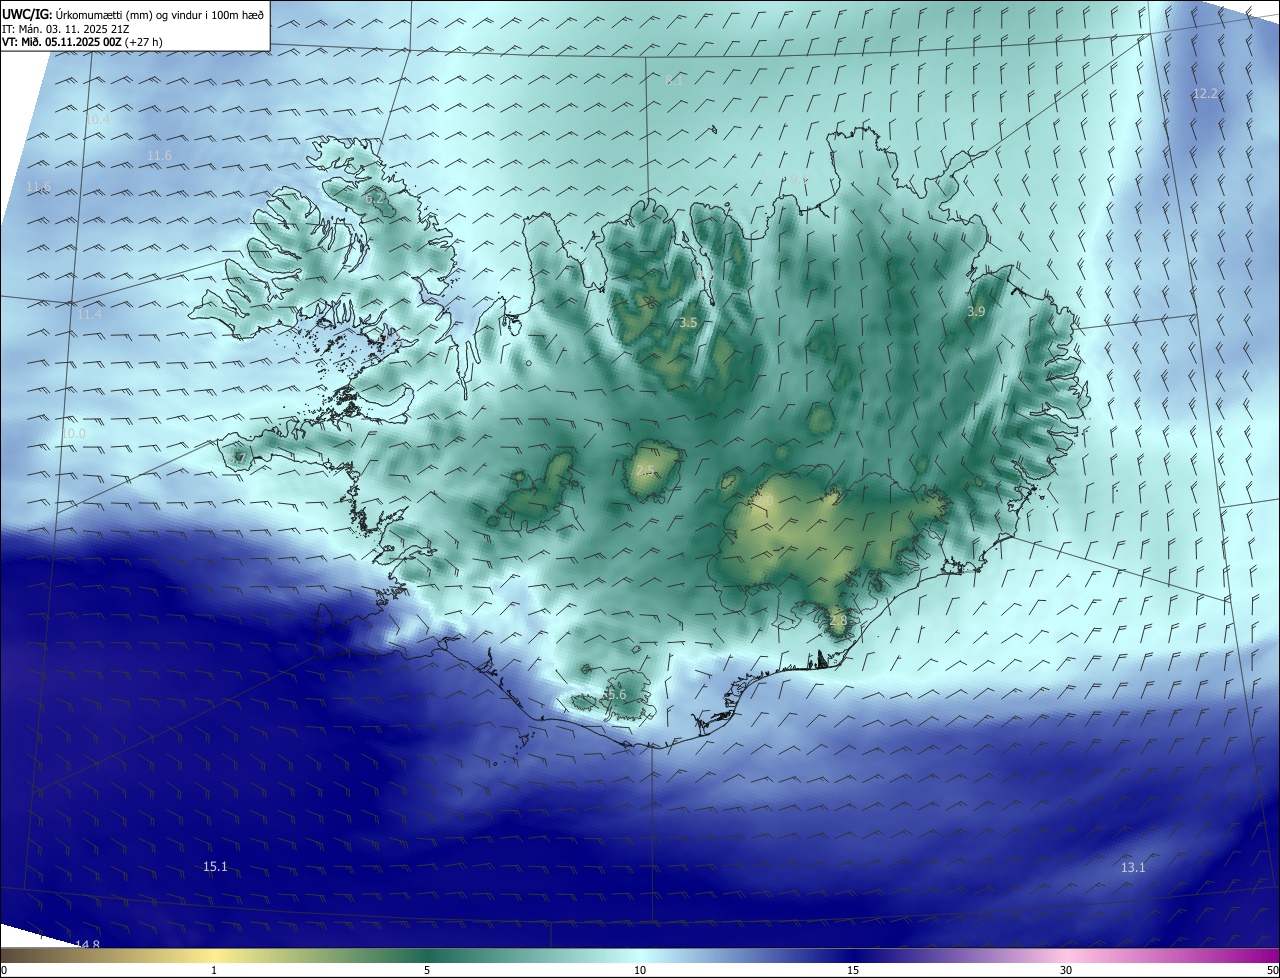Image resolution: width=1280 pixels, height=978 pixels.
Task: Click the 'IT: Mán. 03. 11. 2025 21Z' line
Action: [66, 29]
